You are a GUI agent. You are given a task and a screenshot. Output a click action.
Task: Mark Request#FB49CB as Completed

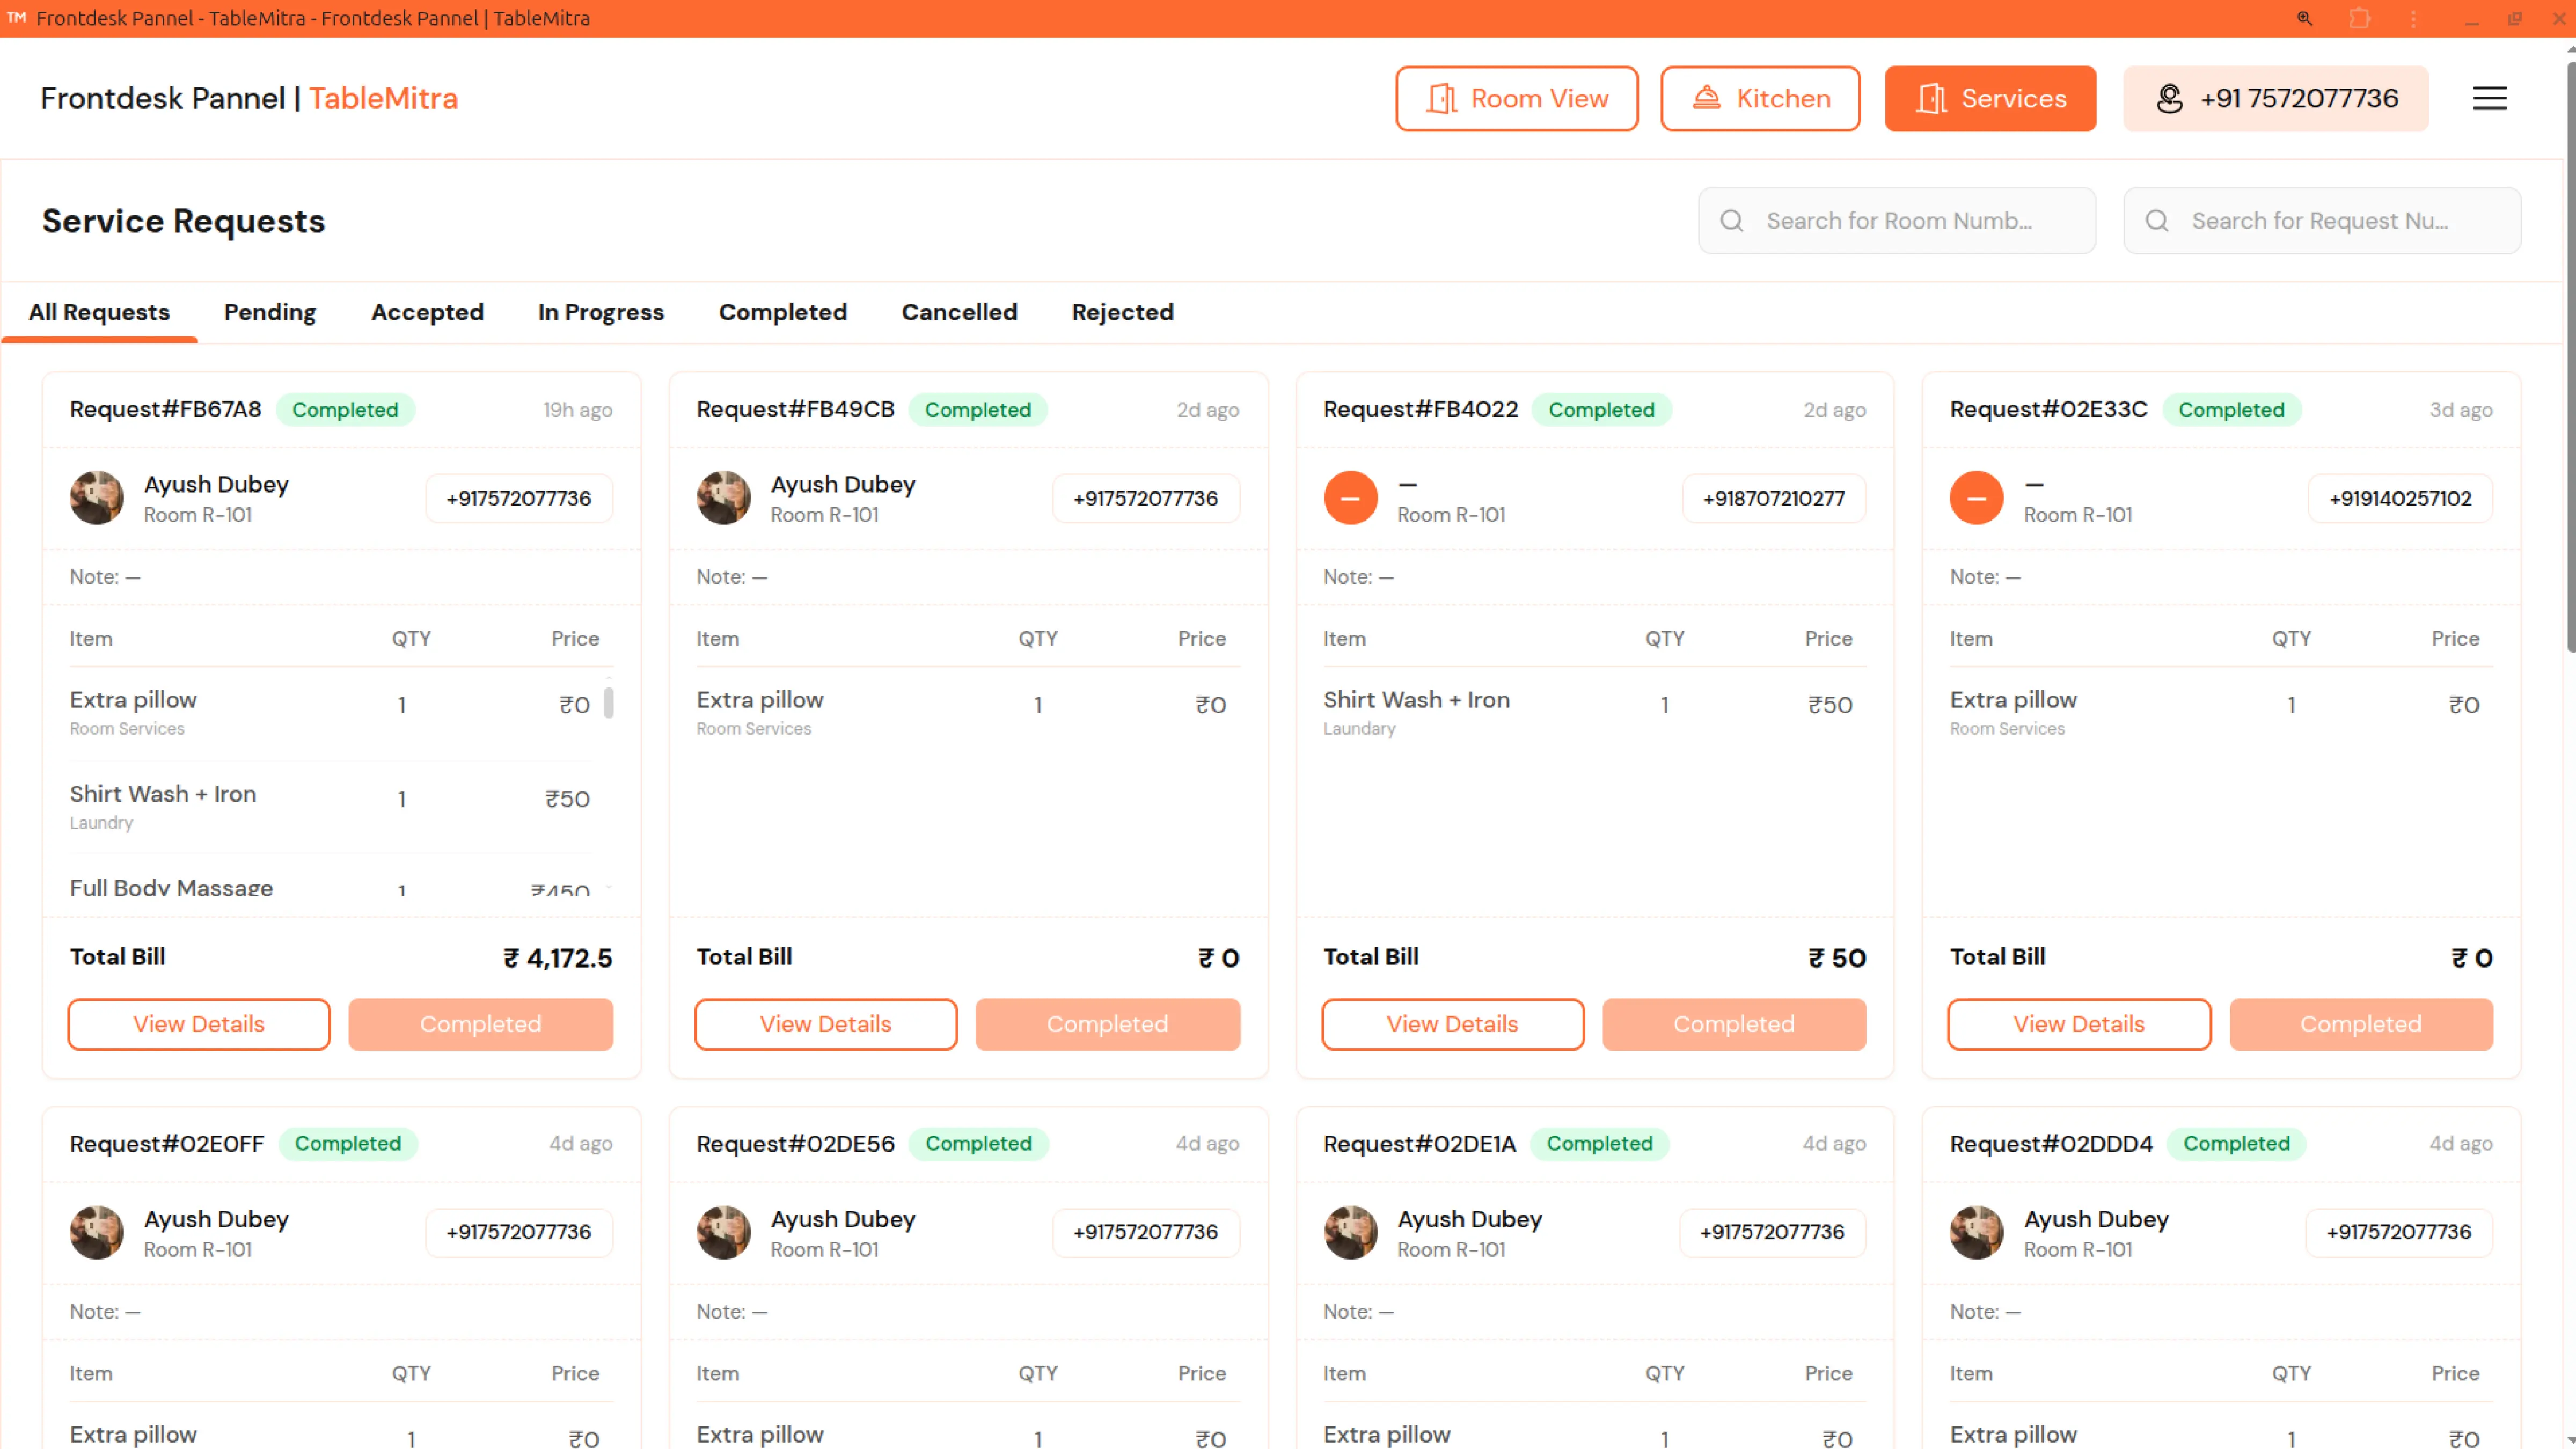click(x=1107, y=1023)
